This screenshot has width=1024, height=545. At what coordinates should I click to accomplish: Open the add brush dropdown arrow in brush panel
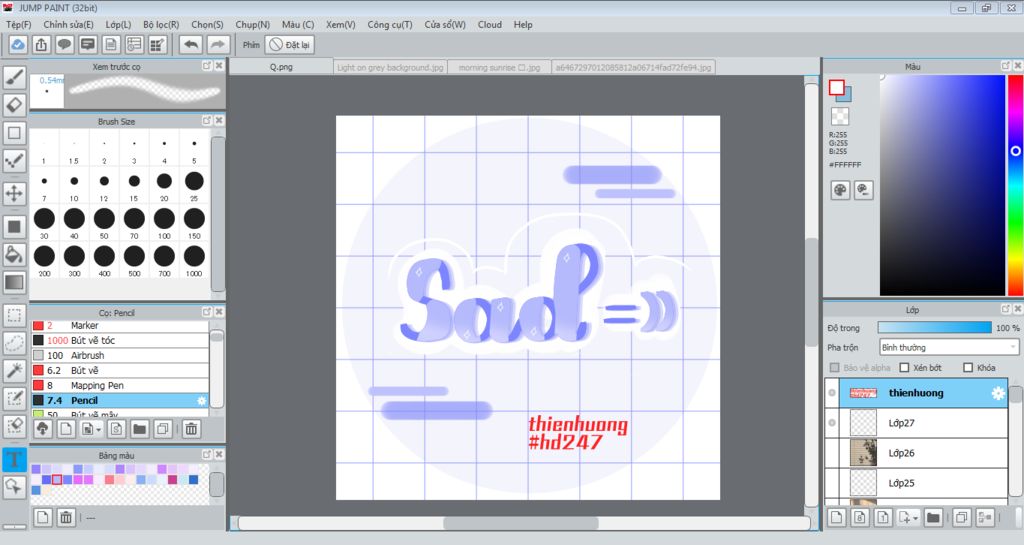[x=99, y=429]
